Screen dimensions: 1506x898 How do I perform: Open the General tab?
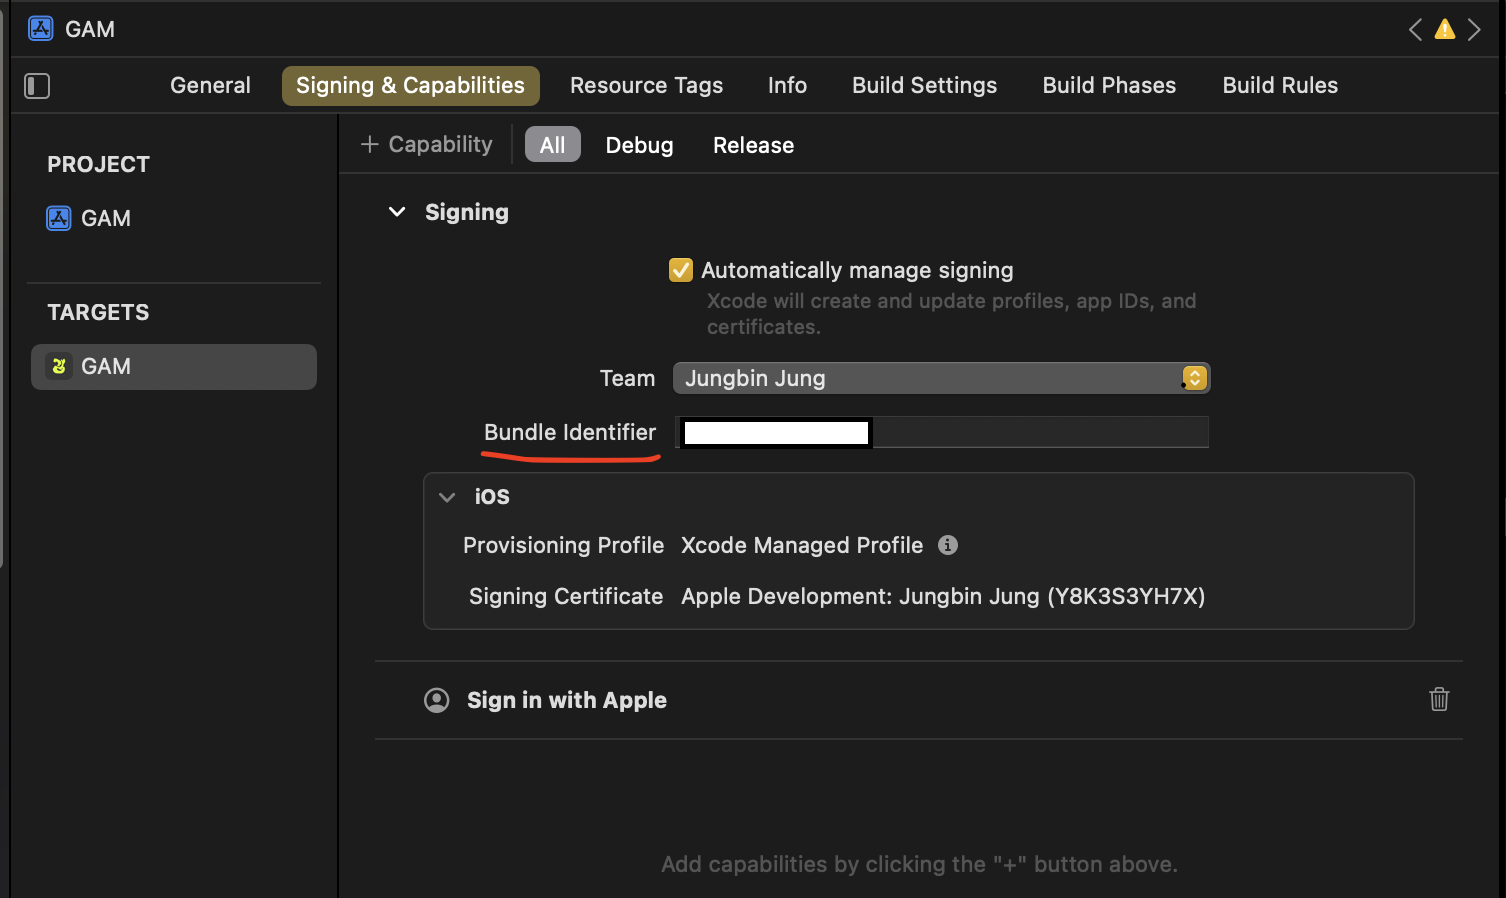point(210,86)
